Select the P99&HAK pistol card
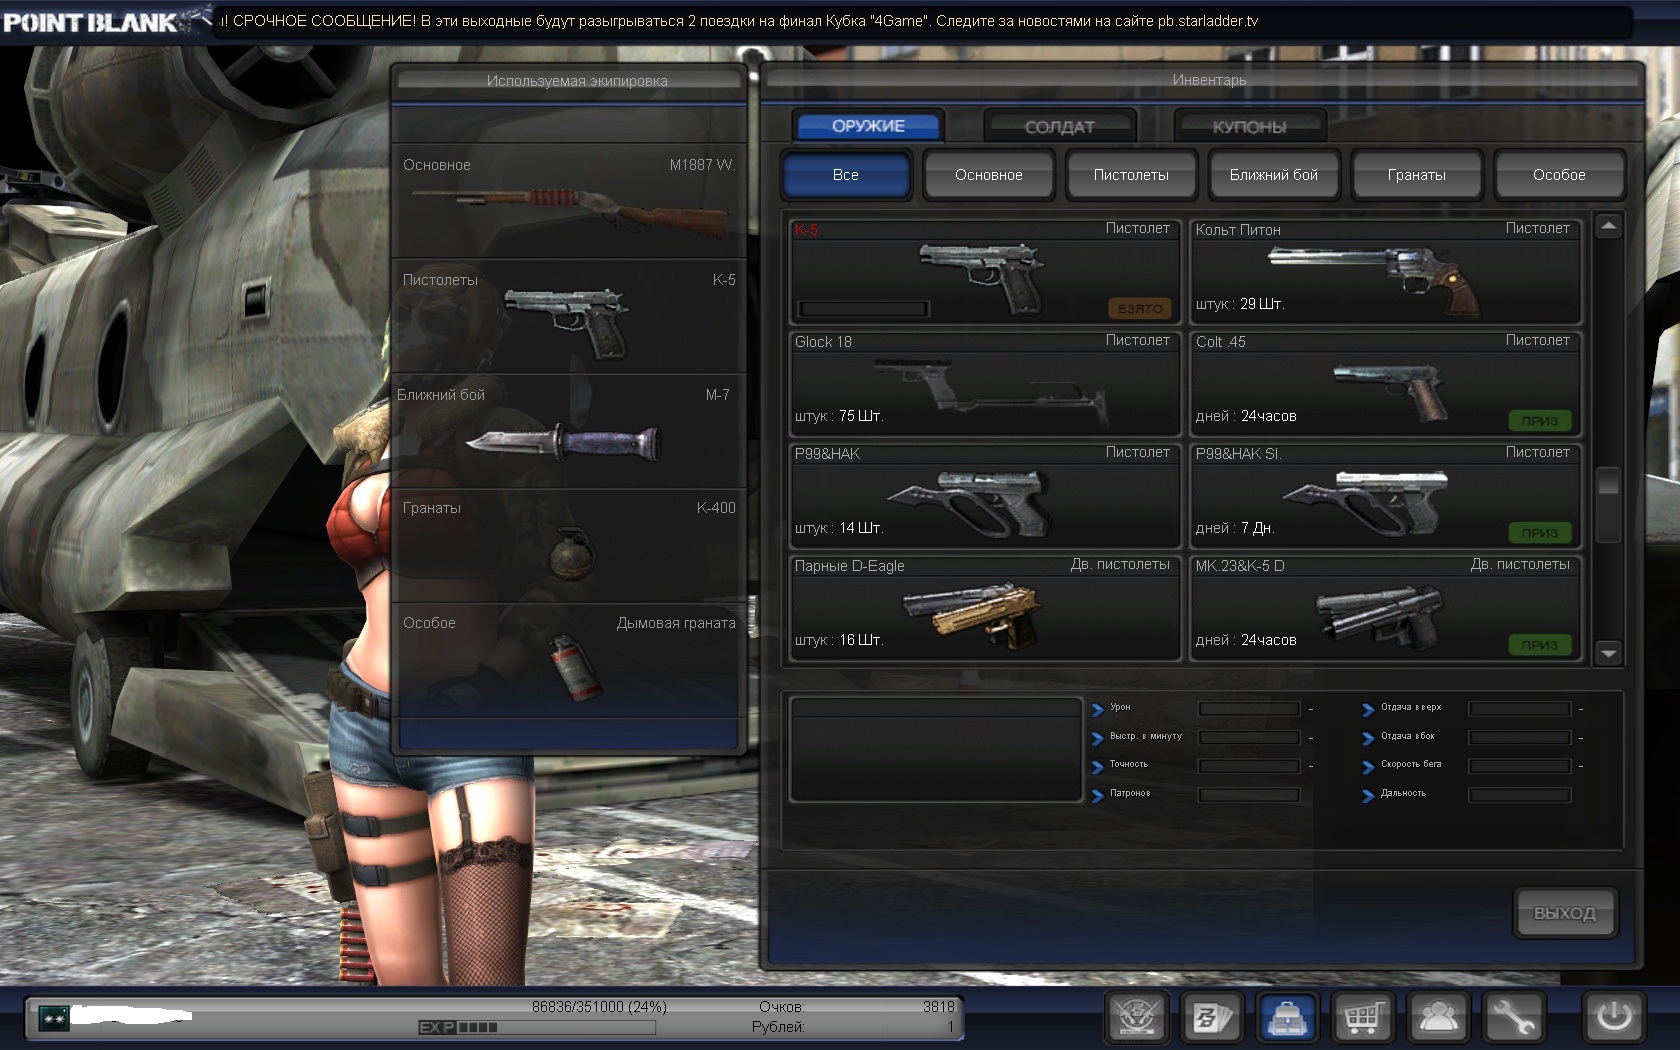The height and width of the screenshot is (1050, 1680). (x=985, y=495)
